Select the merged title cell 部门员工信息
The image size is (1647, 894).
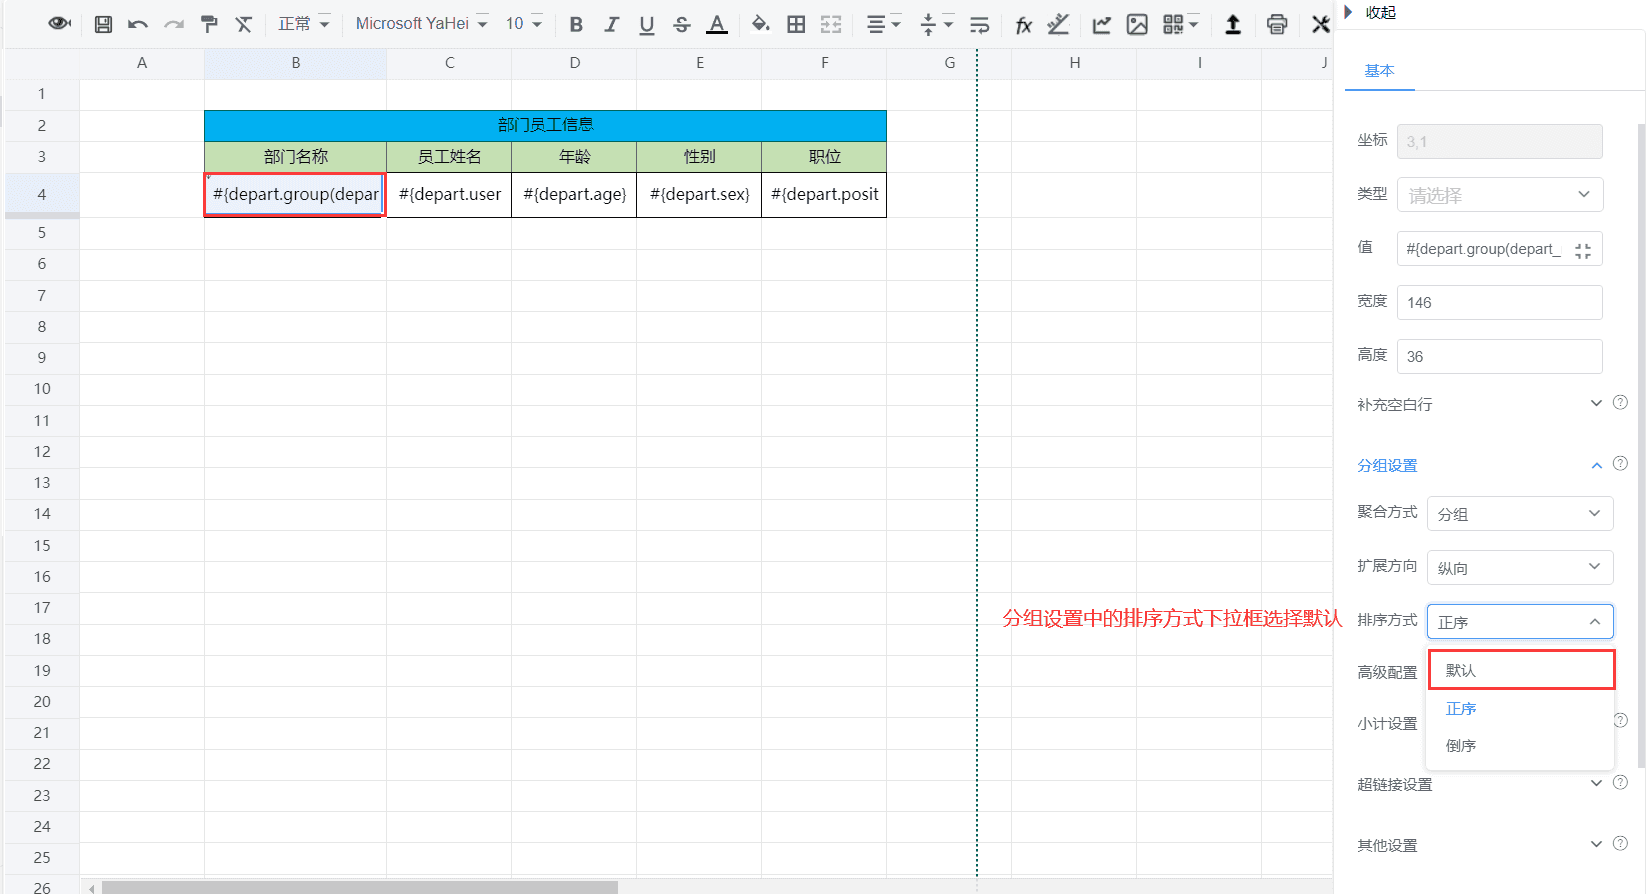click(x=545, y=125)
